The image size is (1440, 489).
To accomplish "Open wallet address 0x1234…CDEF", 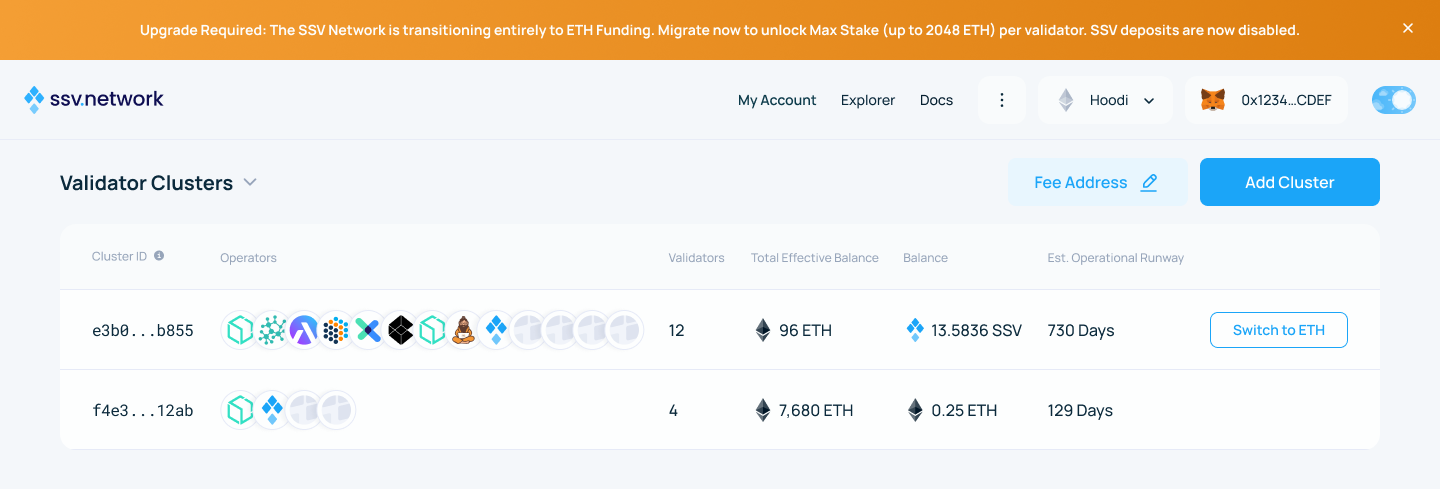I will 1286,100.
